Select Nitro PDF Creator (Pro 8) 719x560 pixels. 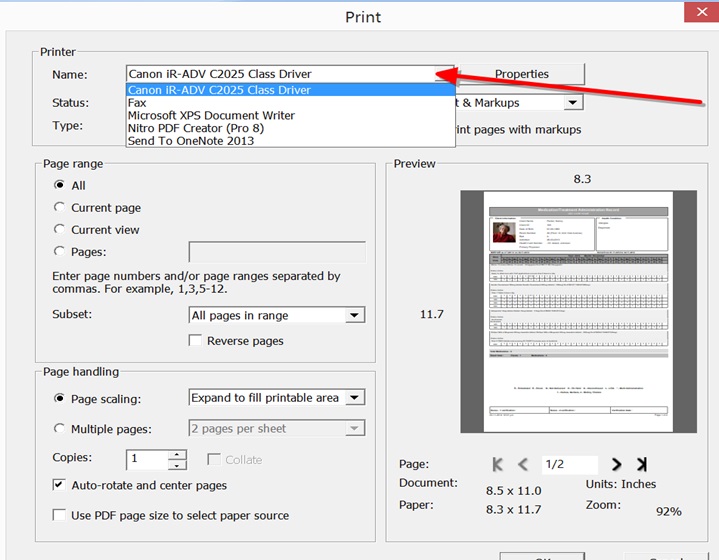(x=197, y=128)
